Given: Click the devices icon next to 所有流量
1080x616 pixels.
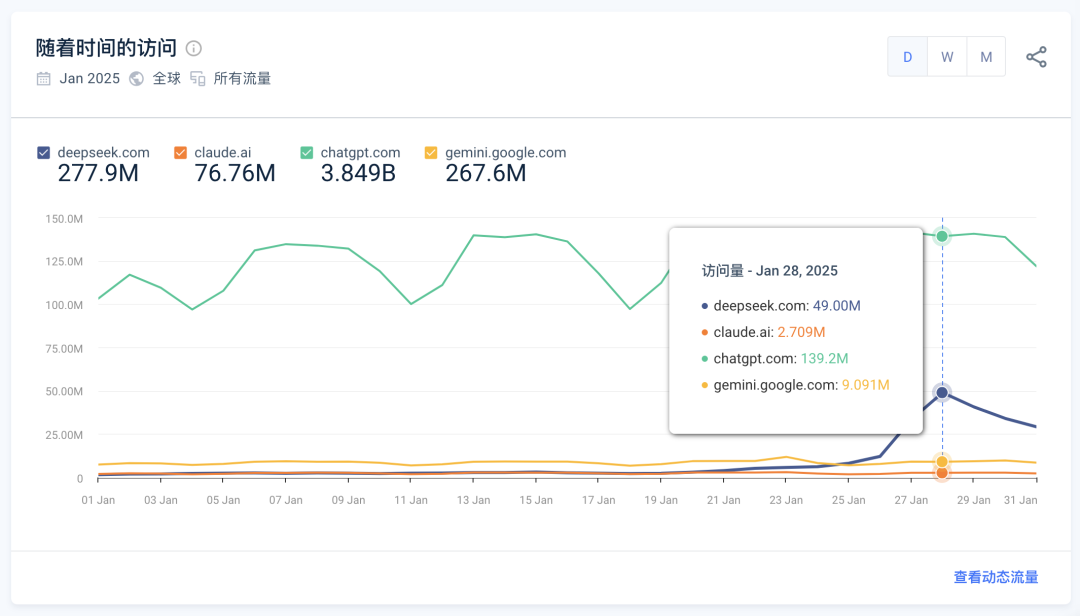Looking at the screenshot, I should tap(198, 79).
